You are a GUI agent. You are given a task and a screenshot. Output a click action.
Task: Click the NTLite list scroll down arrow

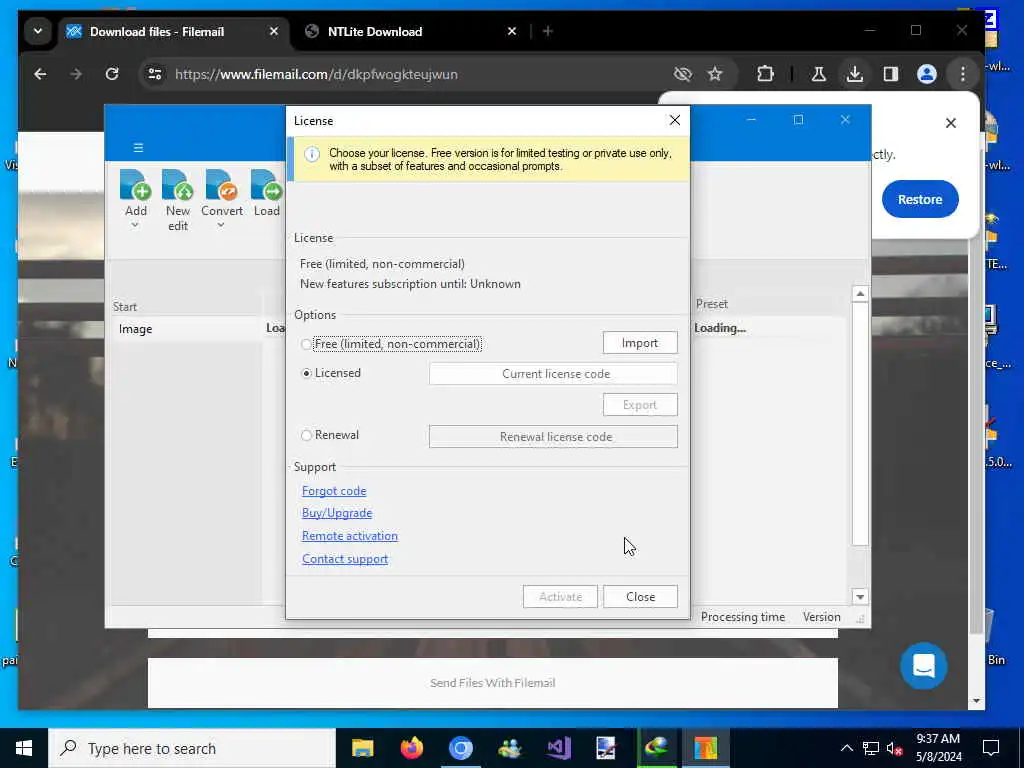(860, 596)
